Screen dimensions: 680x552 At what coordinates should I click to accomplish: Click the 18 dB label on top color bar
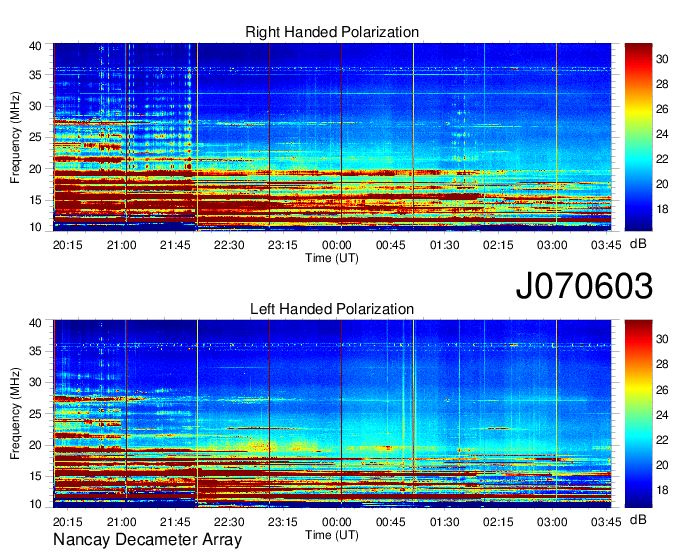tap(662, 209)
